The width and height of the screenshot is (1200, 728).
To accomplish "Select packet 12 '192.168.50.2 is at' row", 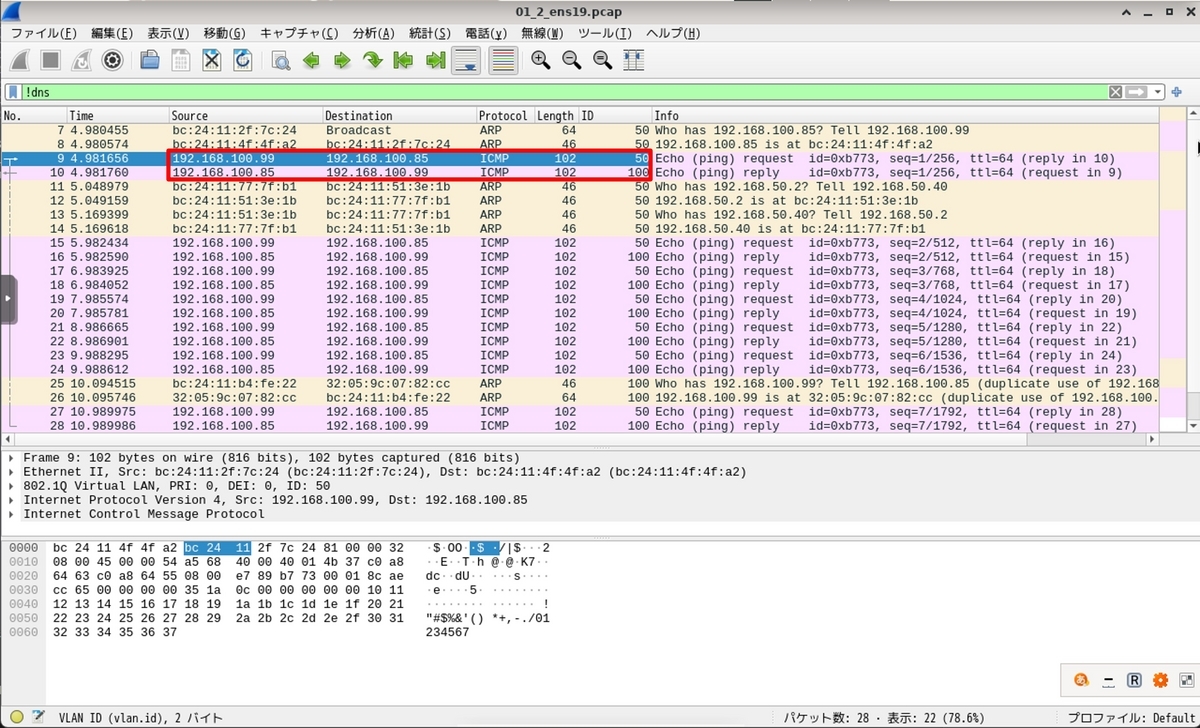I will click(x=580, y=200).
